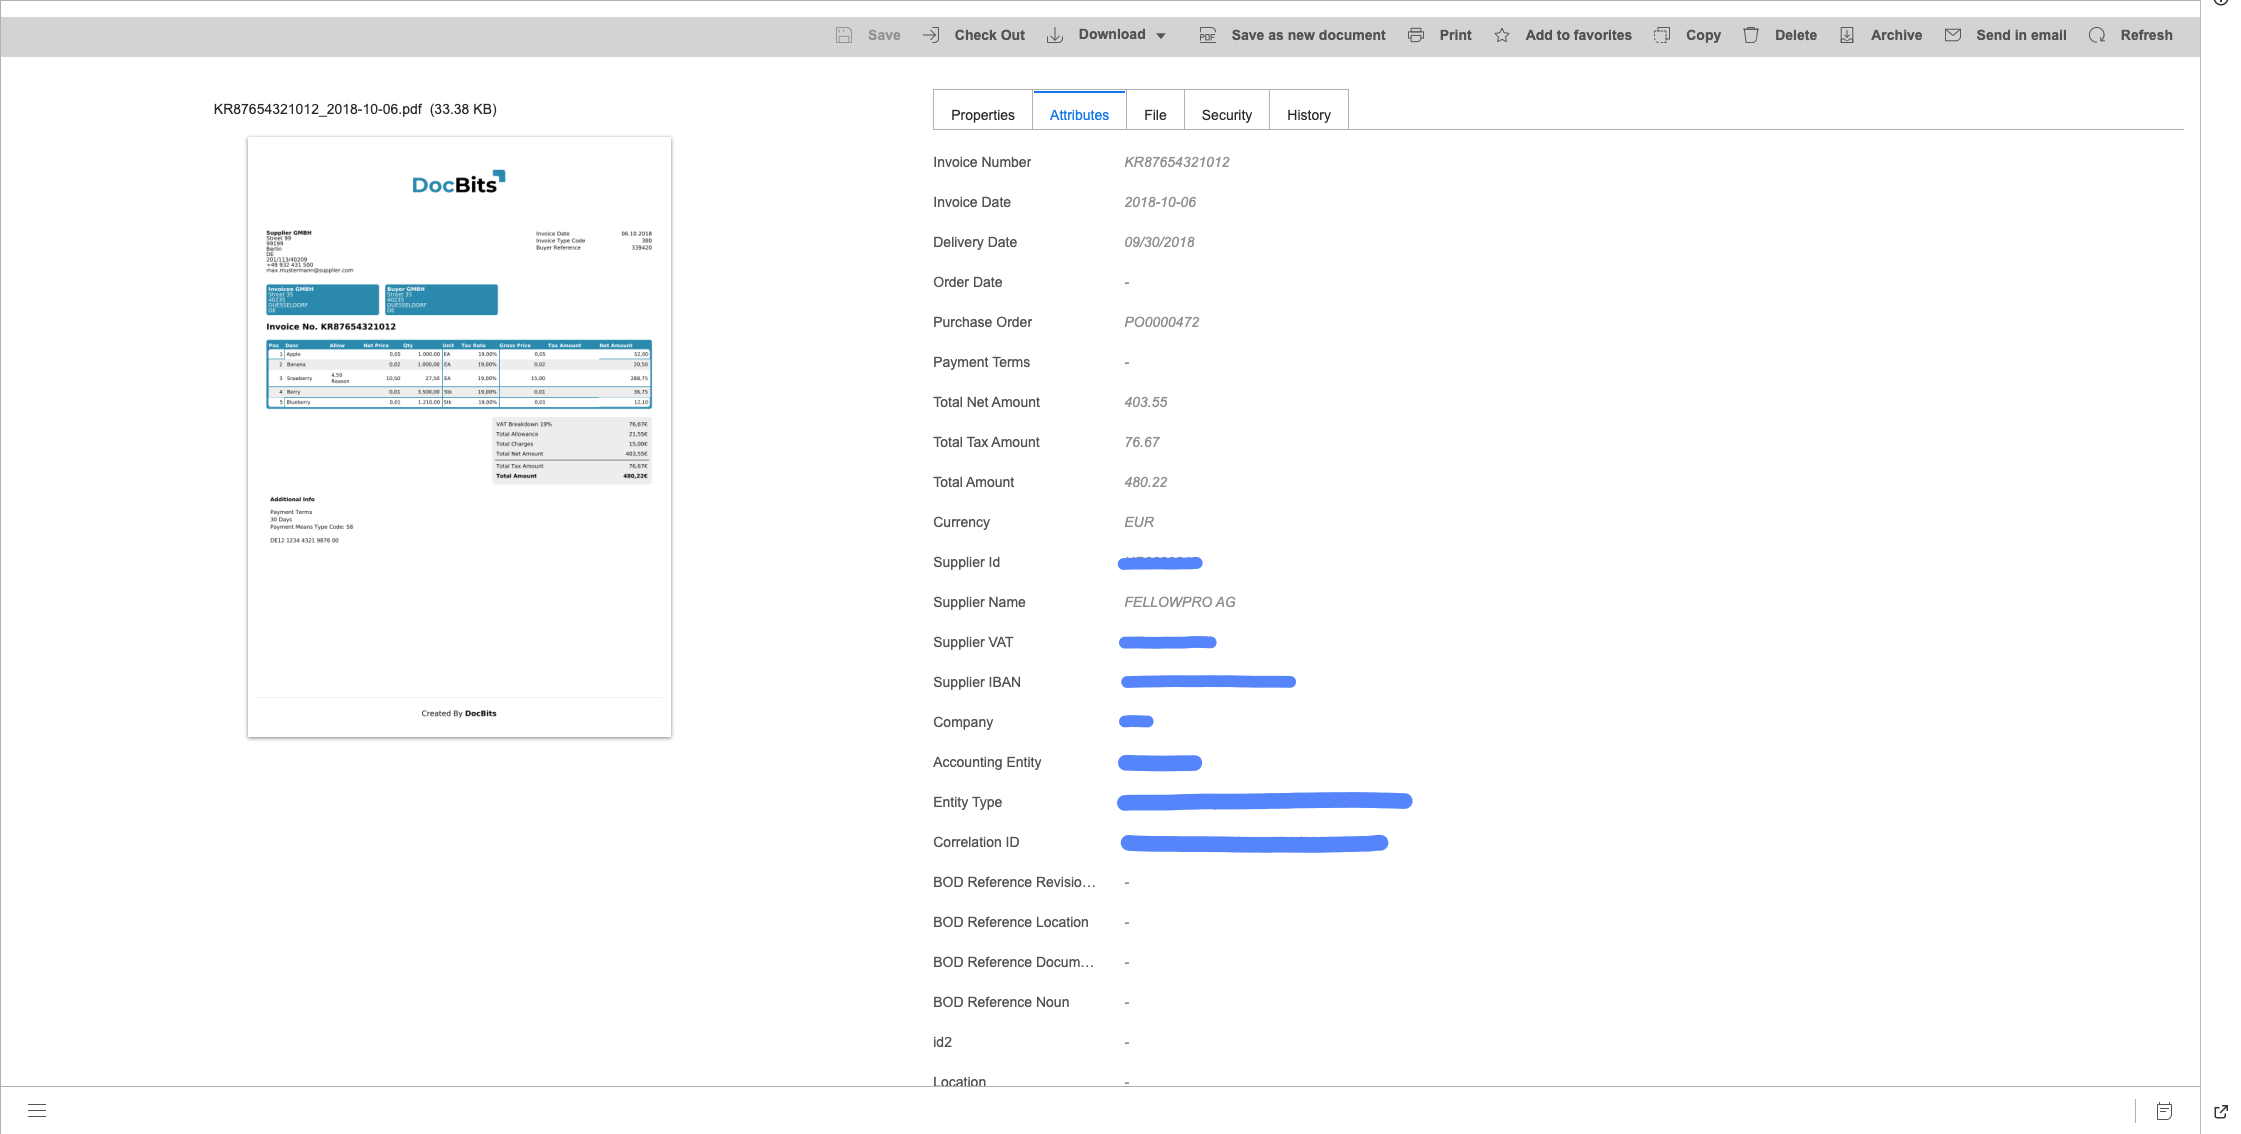Click the Correlation ID label
Viewport: 2241px width, 1134px height.
pyautogui.click(x=976, y=842)
